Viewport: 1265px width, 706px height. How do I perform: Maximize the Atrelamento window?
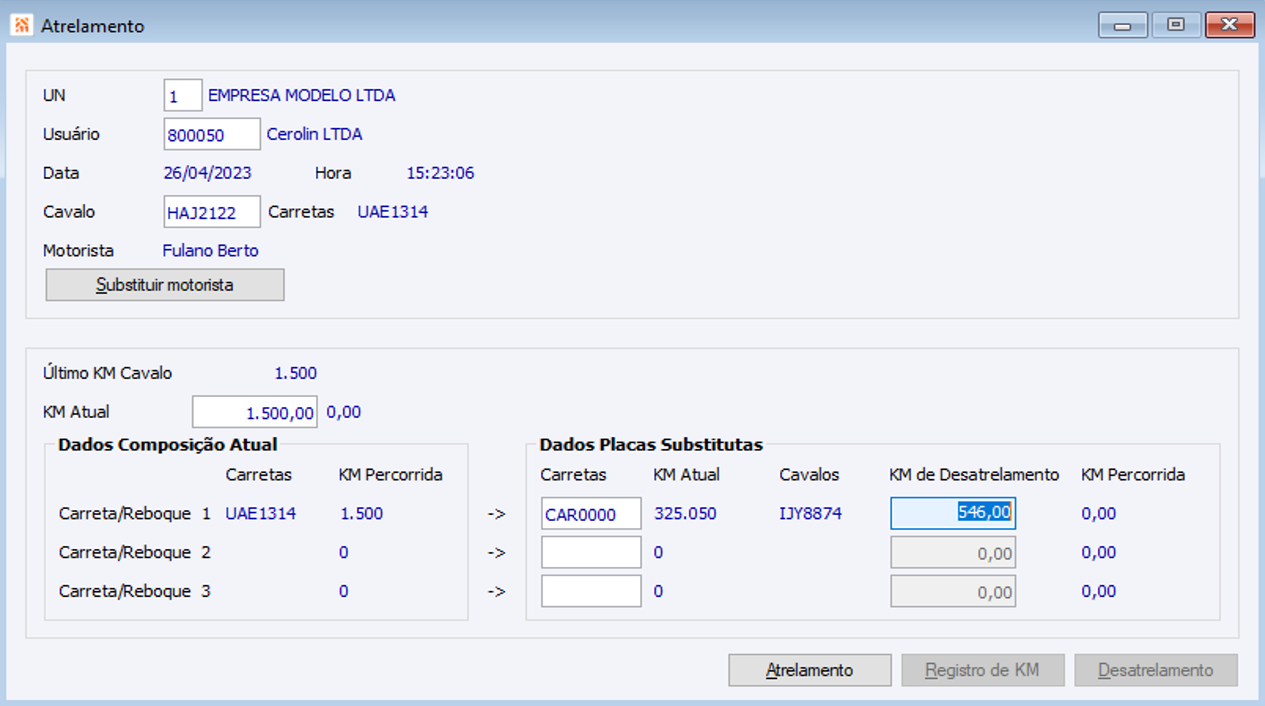1176,25
